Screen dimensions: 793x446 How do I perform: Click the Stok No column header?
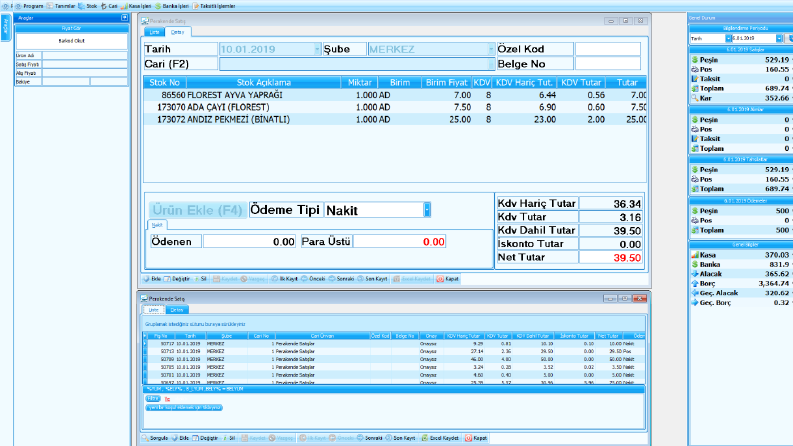(165, 82)
